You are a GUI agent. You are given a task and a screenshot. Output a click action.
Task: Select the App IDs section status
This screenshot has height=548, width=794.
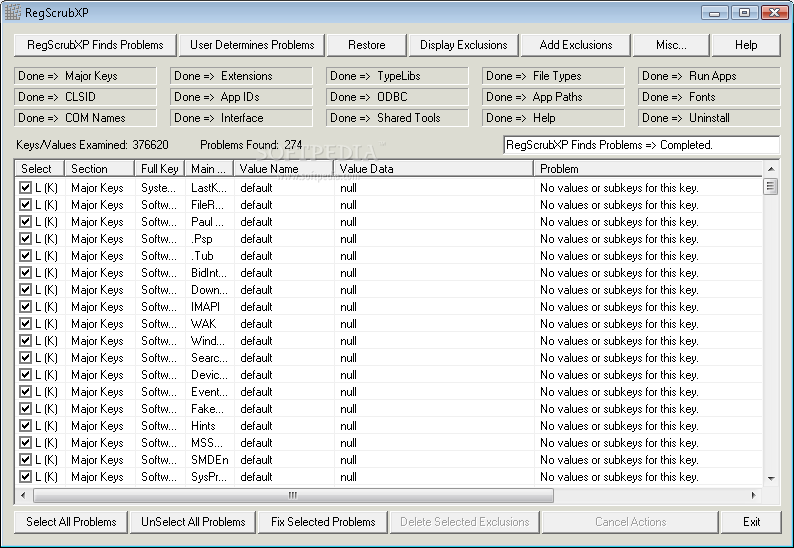[x=242, y=97]
